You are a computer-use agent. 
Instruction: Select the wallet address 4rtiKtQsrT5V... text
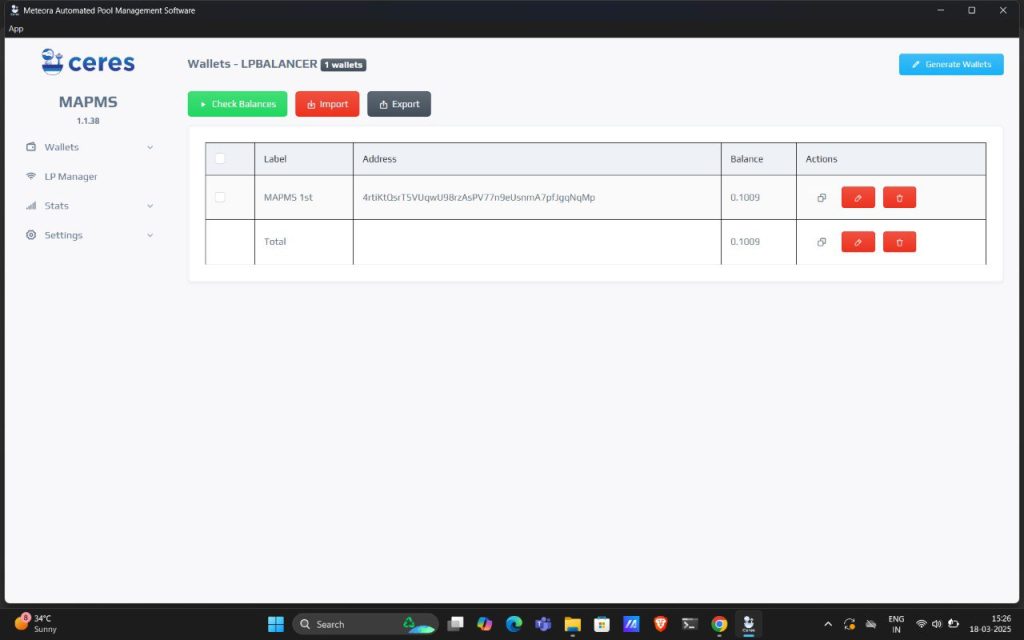479,197
